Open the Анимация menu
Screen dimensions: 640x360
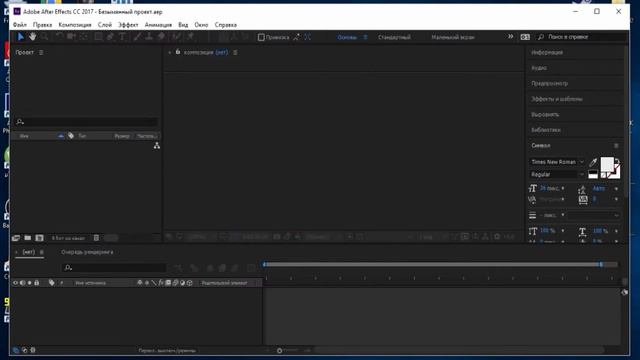[x=158, y=25]
